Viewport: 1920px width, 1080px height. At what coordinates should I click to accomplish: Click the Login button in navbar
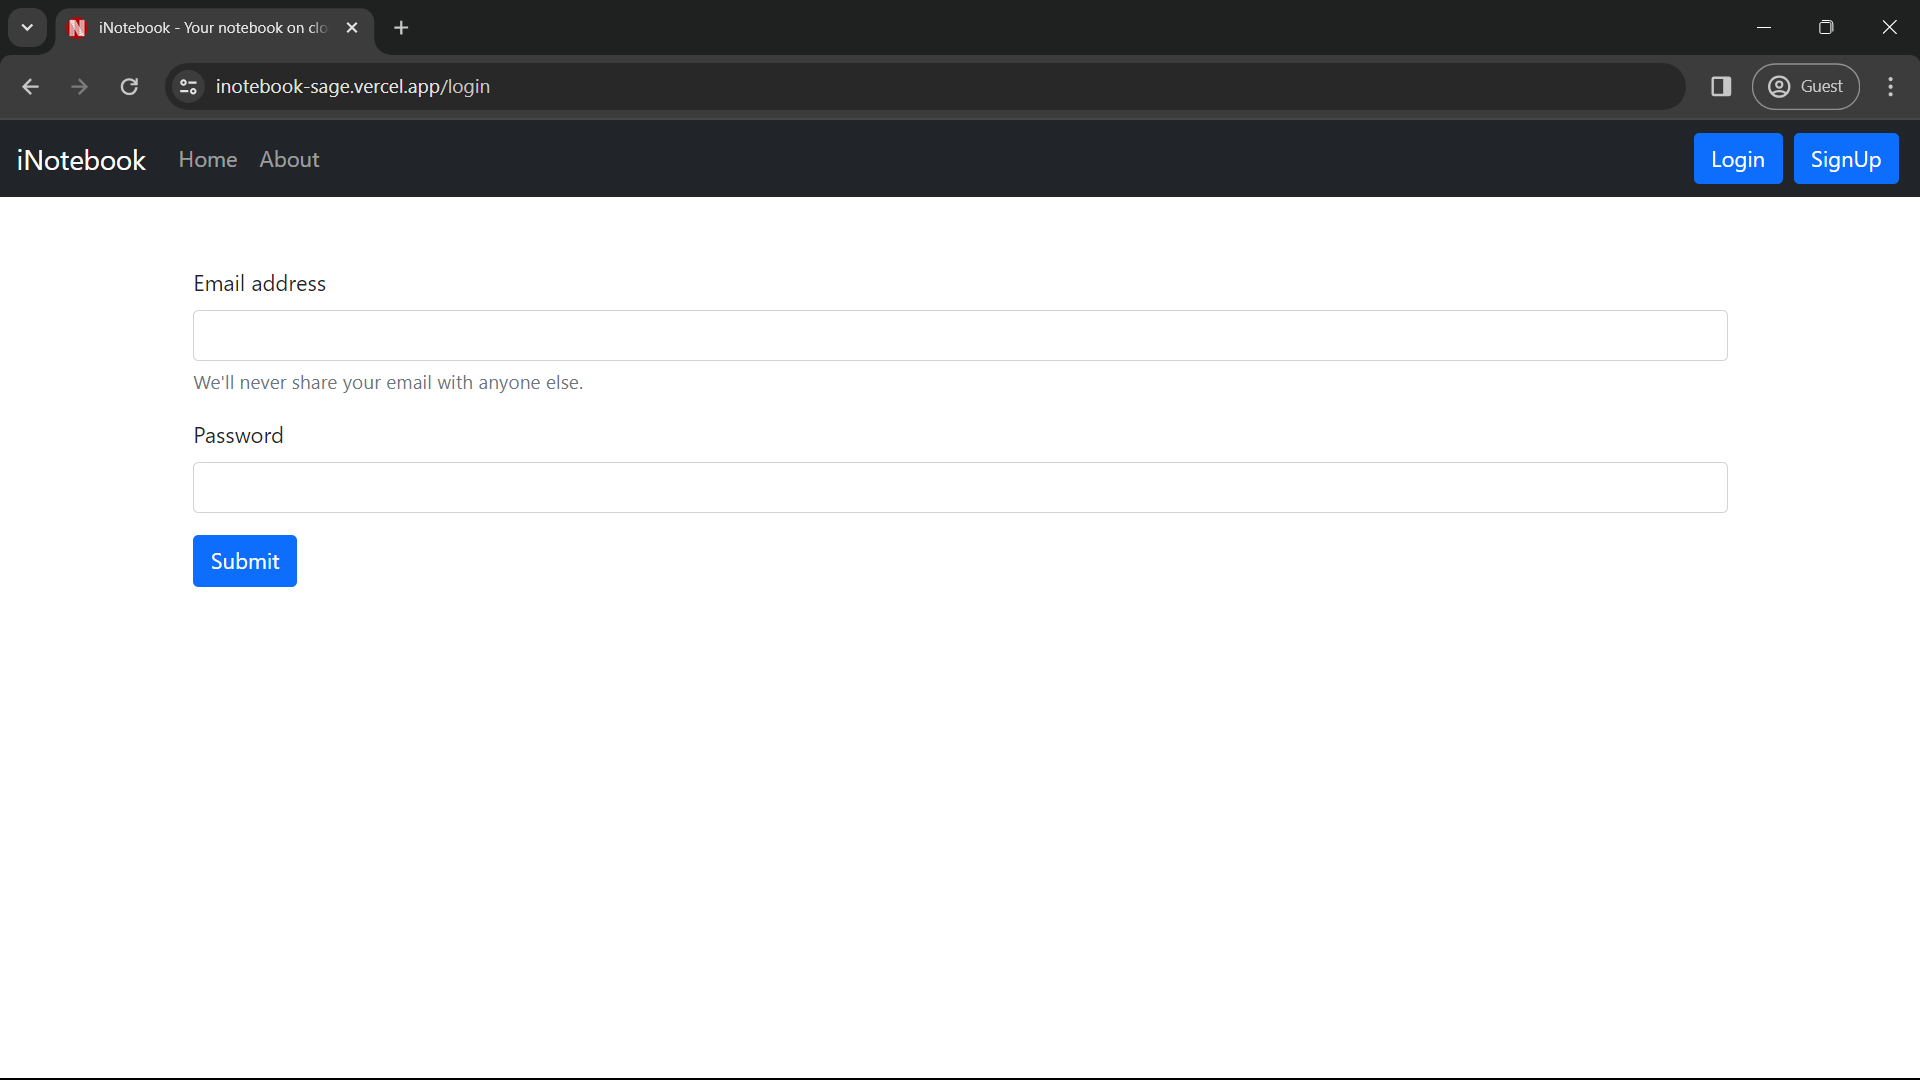(1738, 159)
